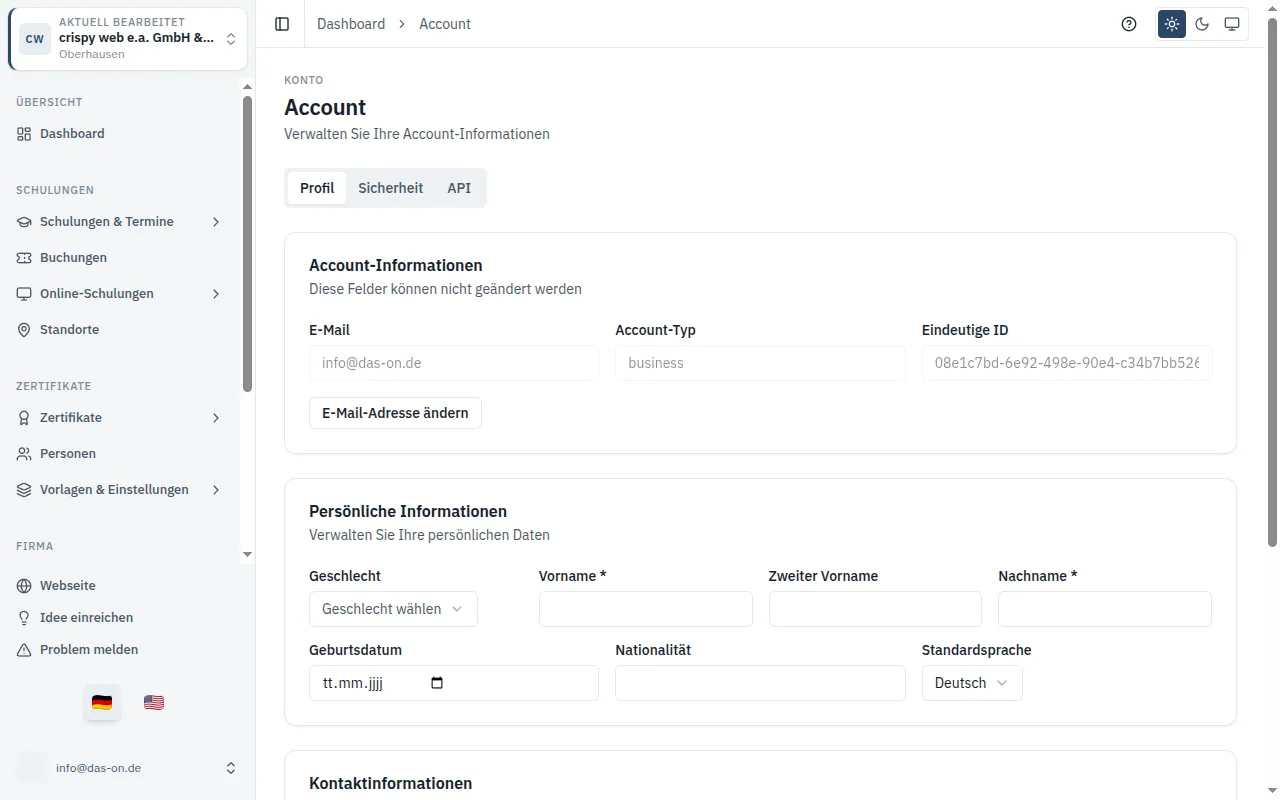Click the Problem melden warning triangle icon
Viewport: 1280px width, 800px height.
click(x=24, y=650)
